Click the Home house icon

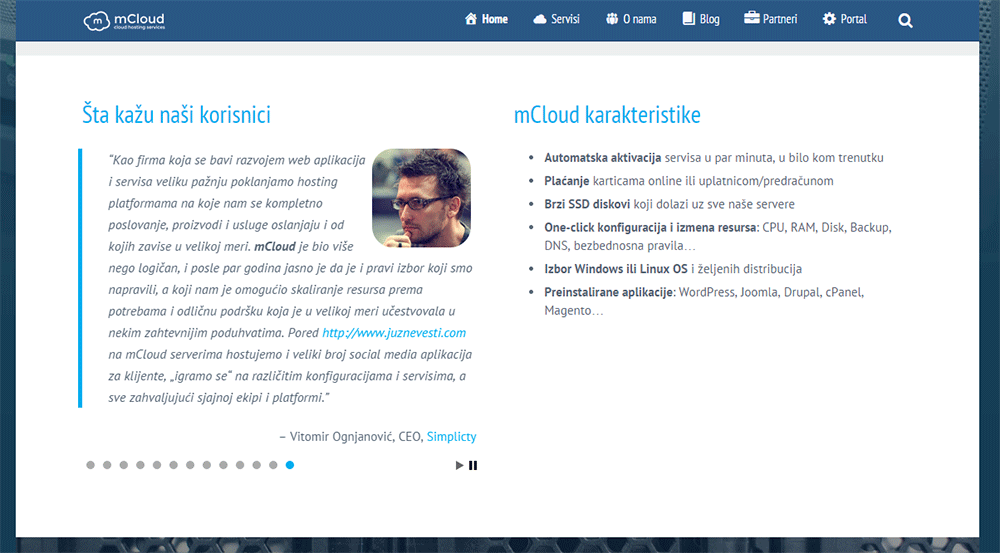tap(471, 19)
